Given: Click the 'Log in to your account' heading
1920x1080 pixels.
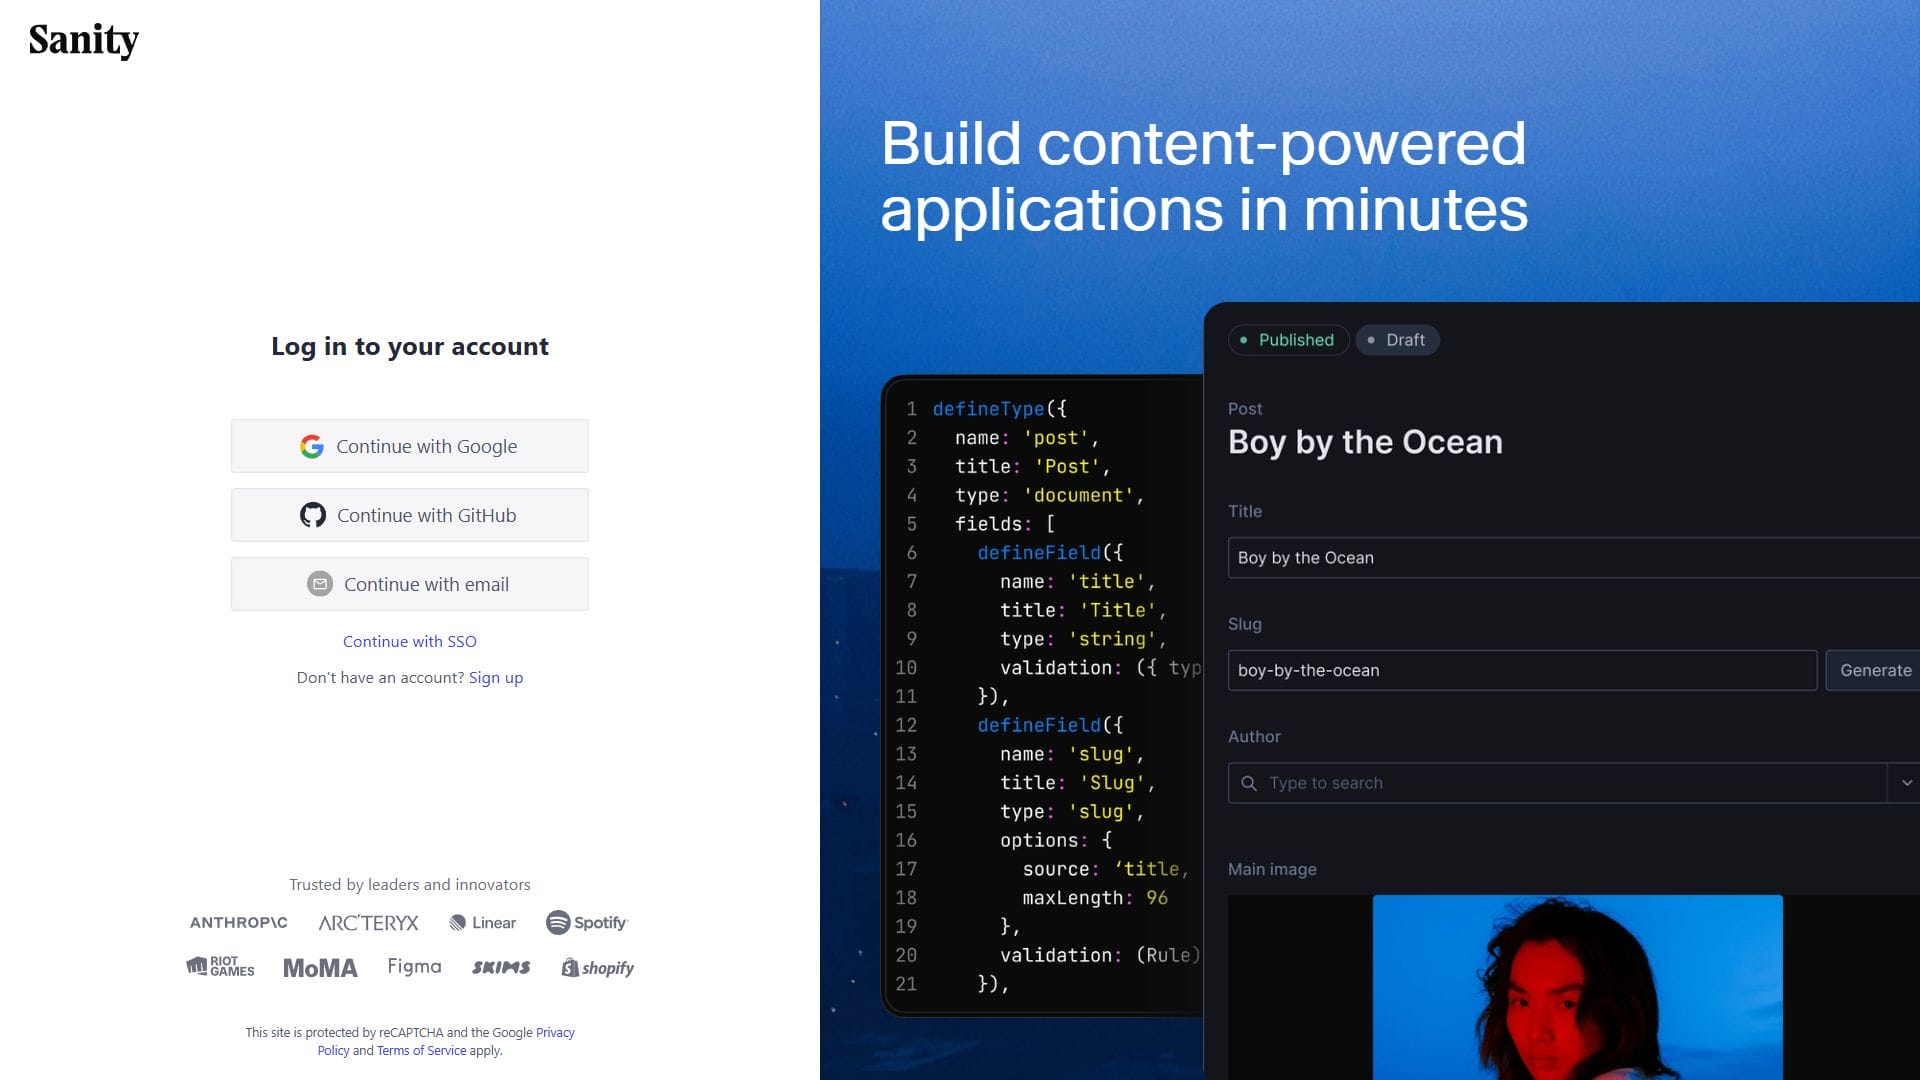Looking at the screenshot, I should click(x=410, y=346).
